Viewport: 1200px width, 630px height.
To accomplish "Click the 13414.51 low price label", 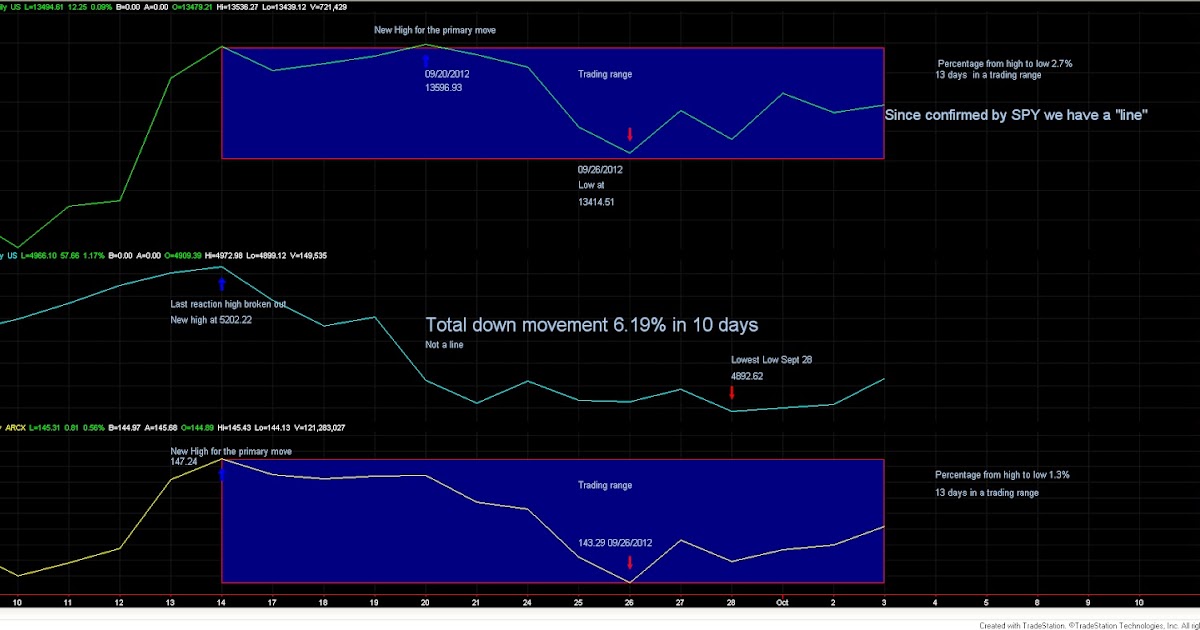I will 595,201.
